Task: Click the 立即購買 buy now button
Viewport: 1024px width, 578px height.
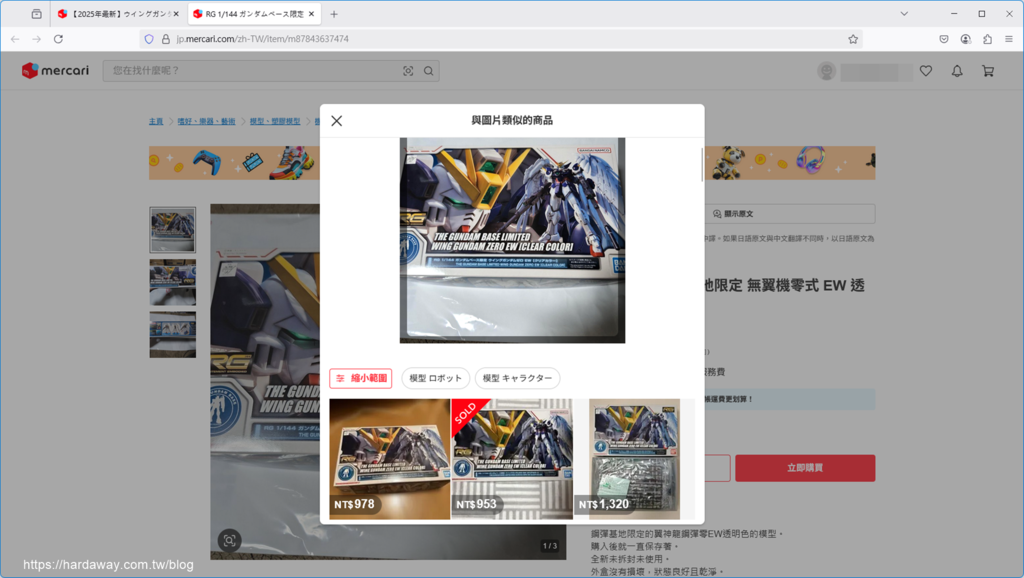Action: click(805, 468)
